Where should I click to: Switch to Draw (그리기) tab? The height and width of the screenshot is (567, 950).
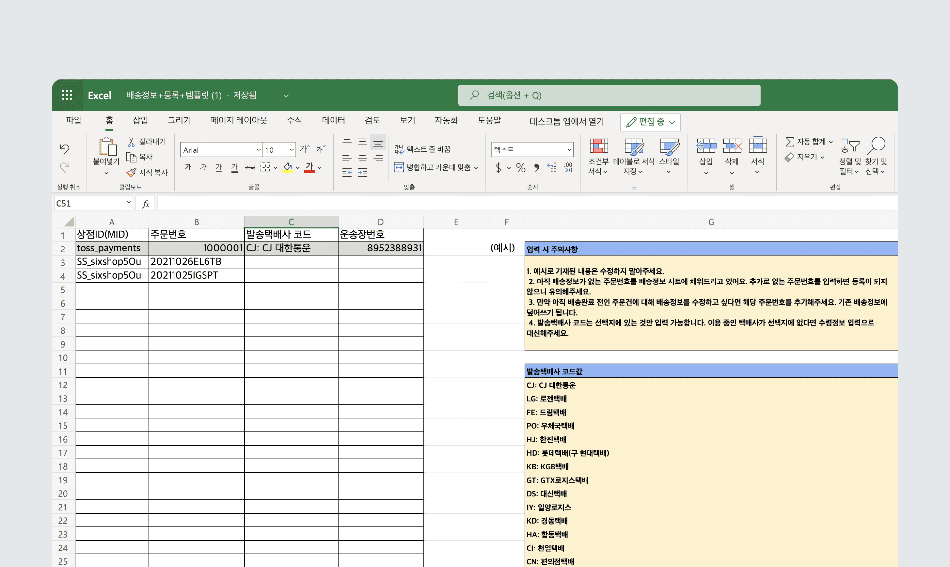[179, 121]
